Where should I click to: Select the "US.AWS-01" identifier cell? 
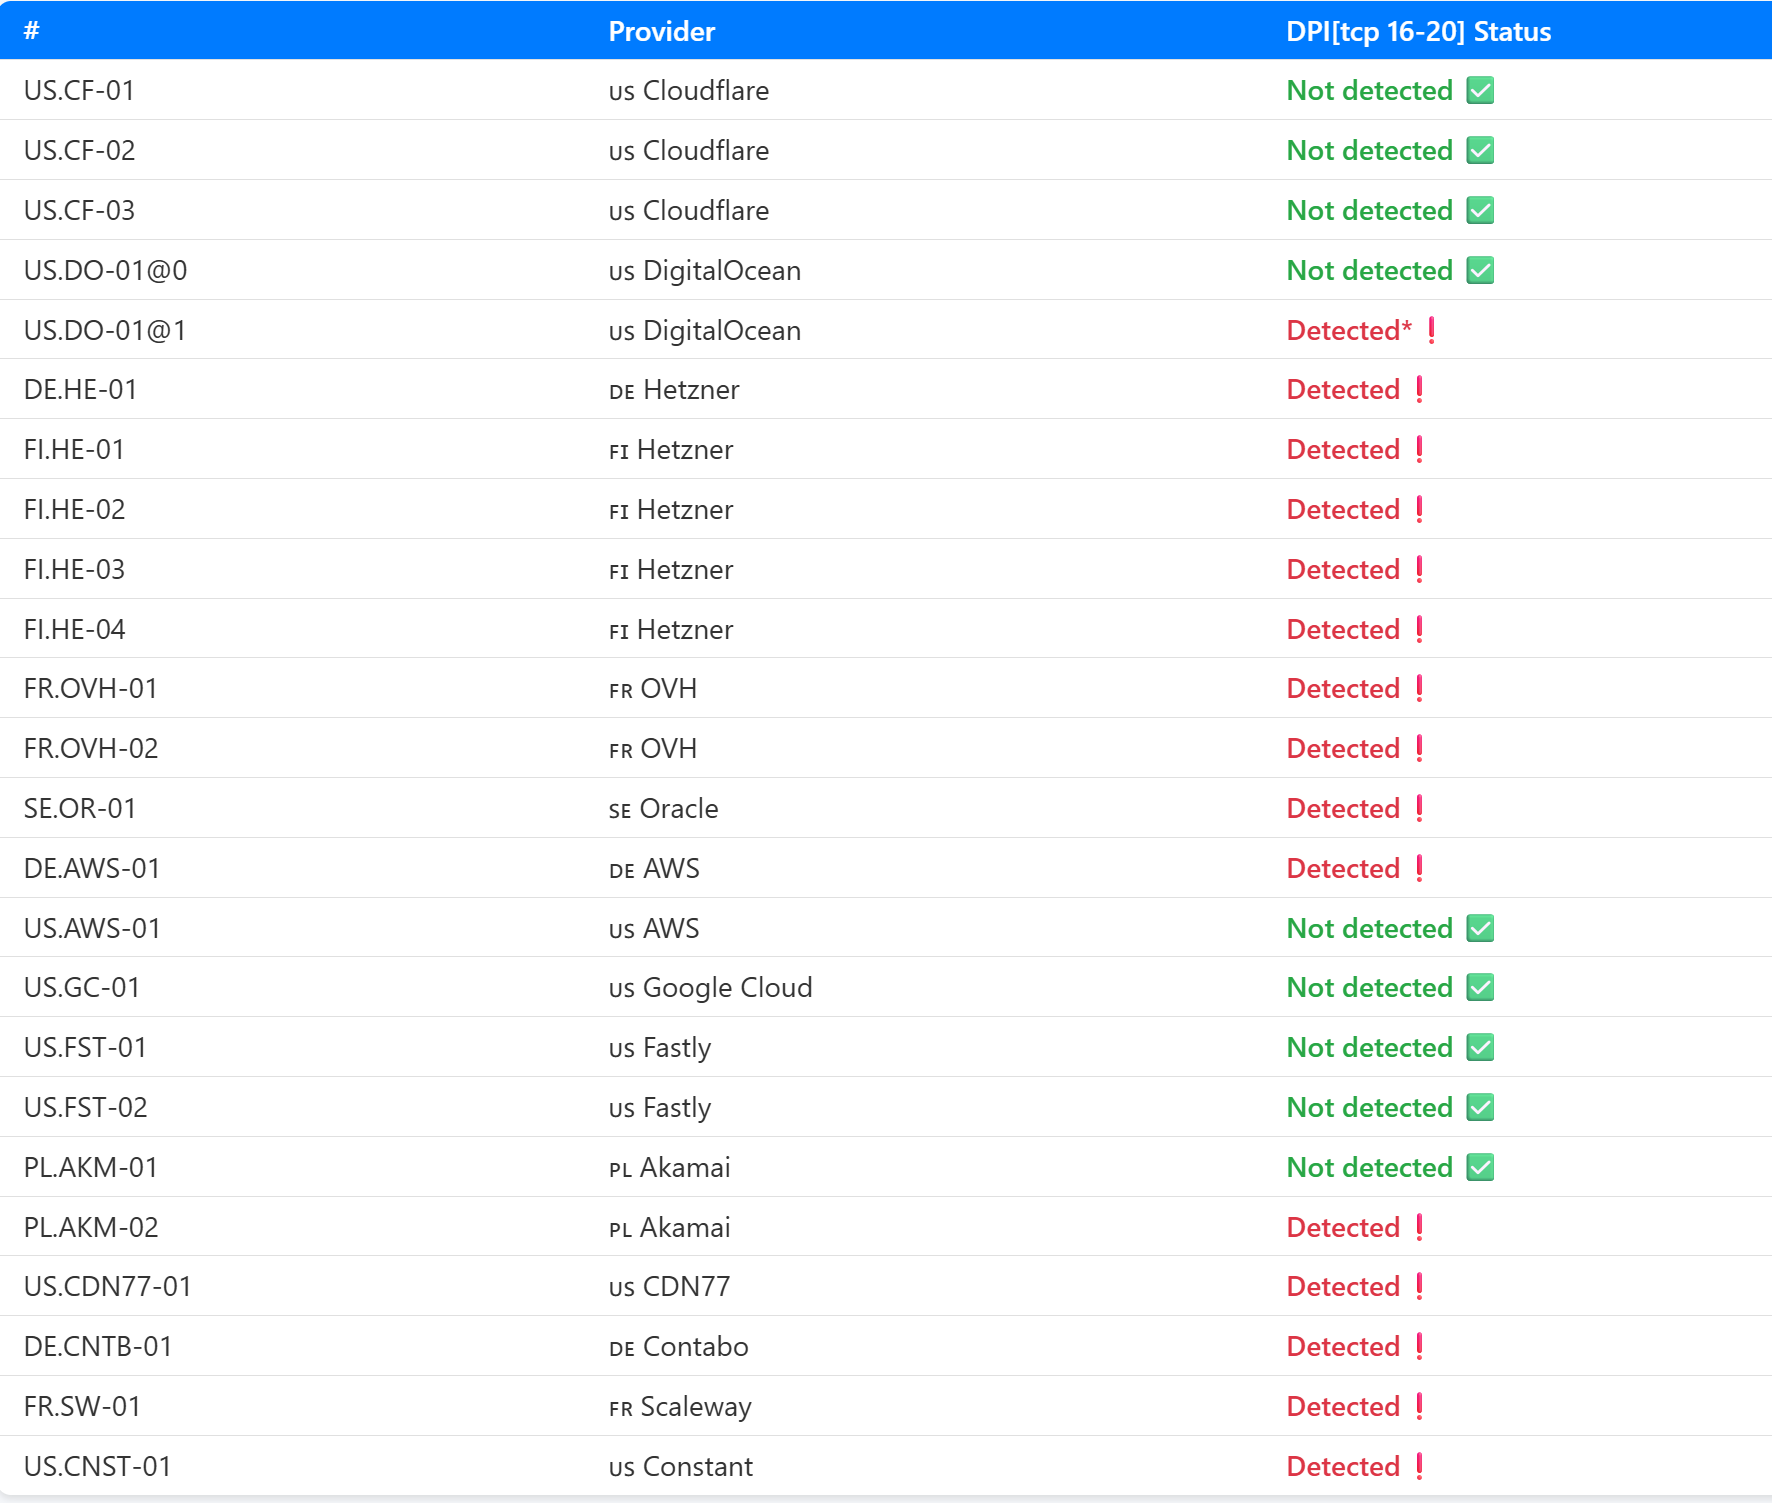click(92, 928)
